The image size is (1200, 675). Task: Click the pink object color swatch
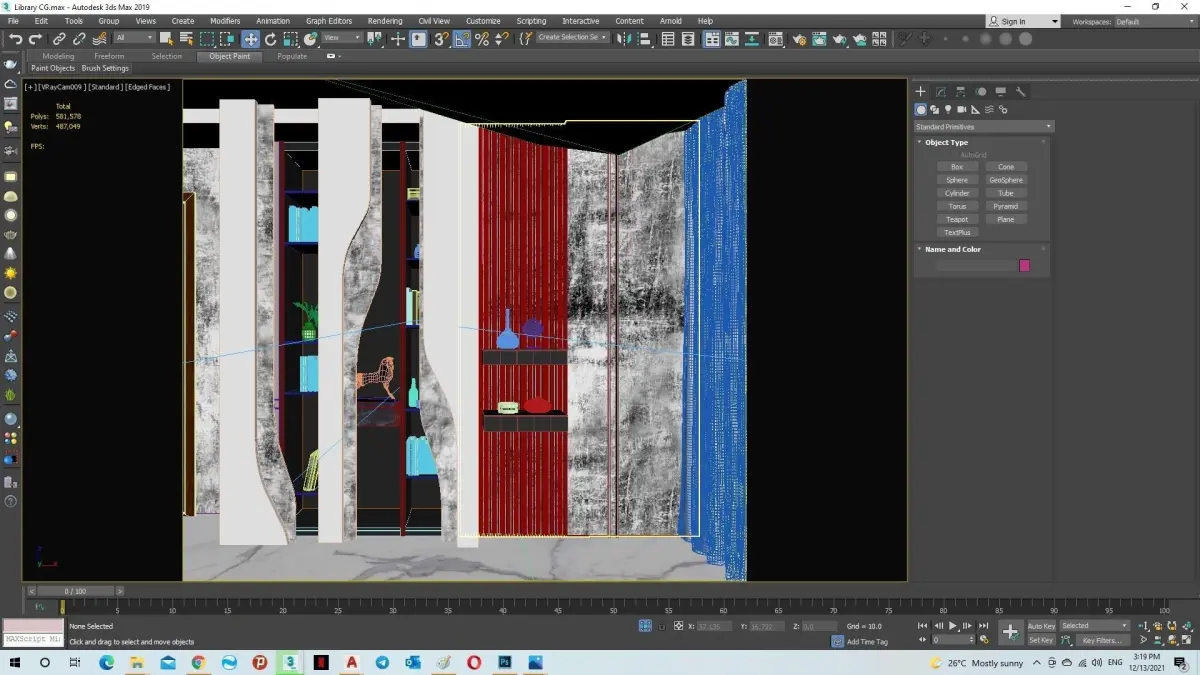tap(1024, 265)
